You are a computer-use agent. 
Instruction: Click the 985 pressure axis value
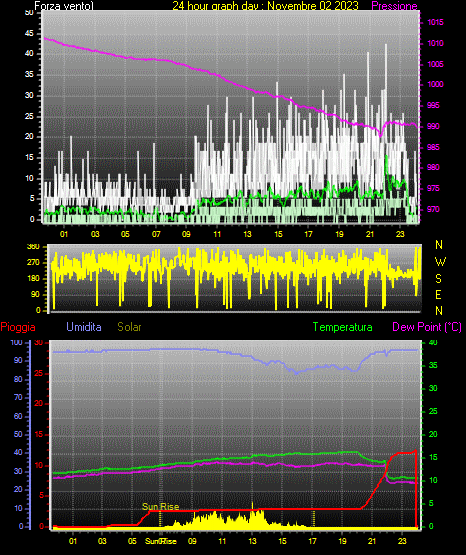click(433, 147)
